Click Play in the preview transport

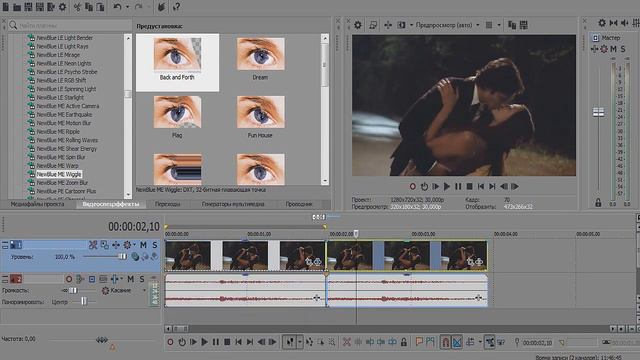[x=447, y=187]
